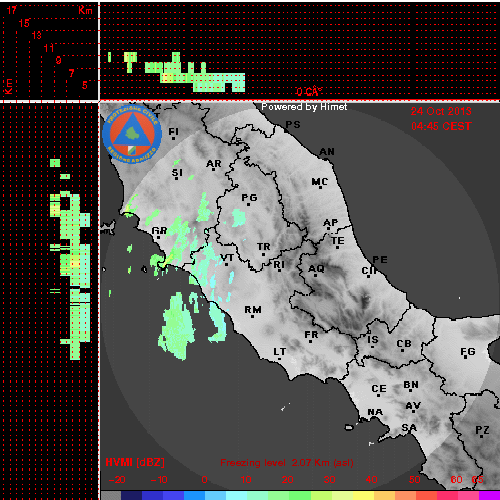Click the NA city label on map
The height and width of the screenshot is (500, 500).
coord(375,412)
